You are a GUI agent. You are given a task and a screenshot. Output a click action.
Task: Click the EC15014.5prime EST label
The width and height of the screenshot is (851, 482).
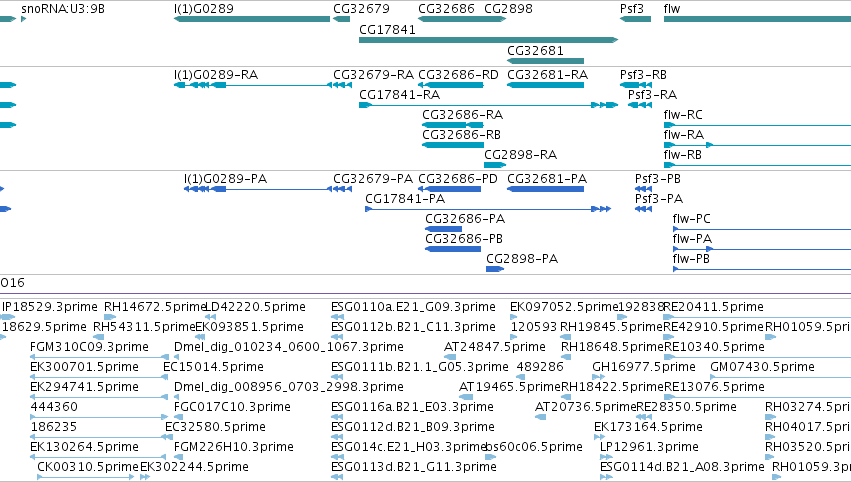click(x=213, y=367)
